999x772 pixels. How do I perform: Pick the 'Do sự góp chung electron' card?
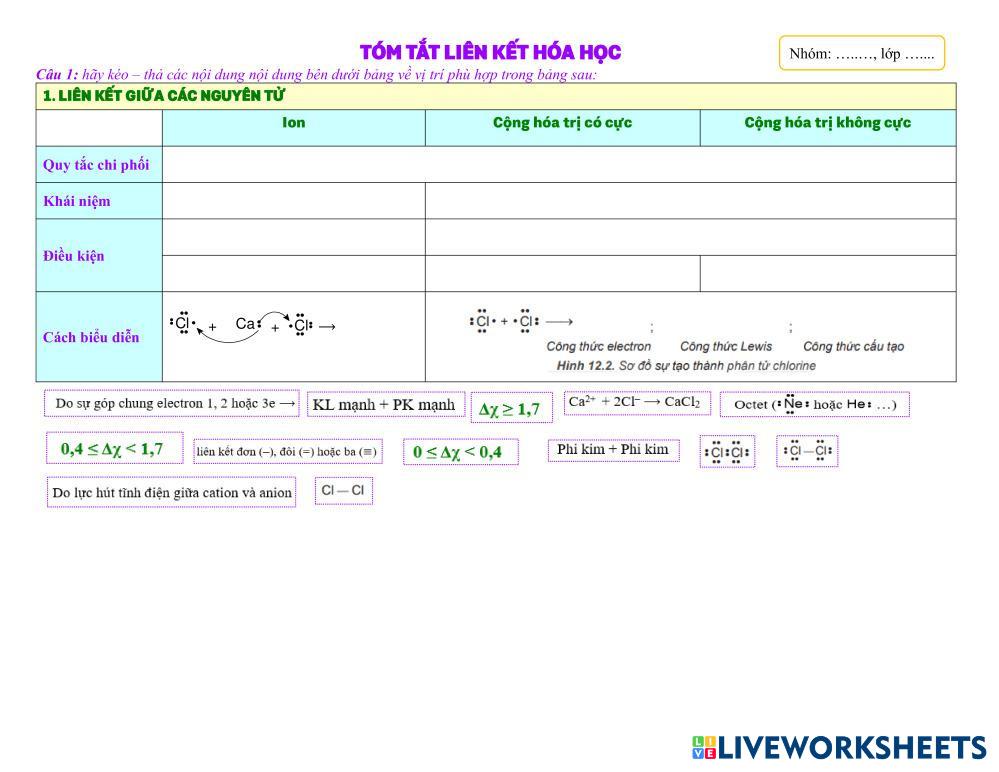click(172, 403)
